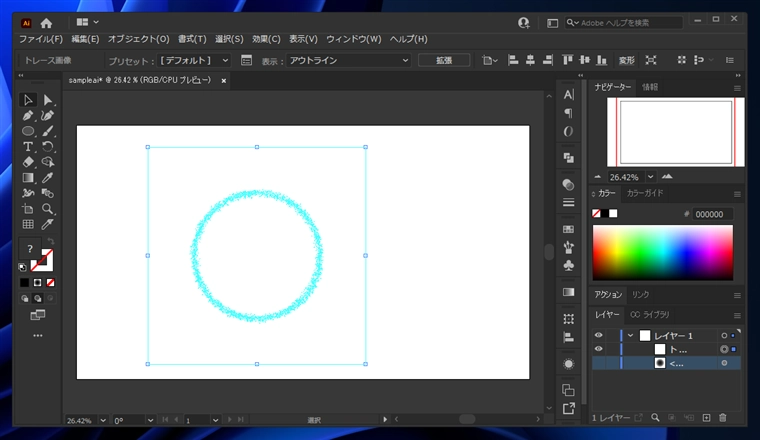
Task: Click the Edit Toolbar three dots
Action: pyautogui.click(x=38, y=335)
